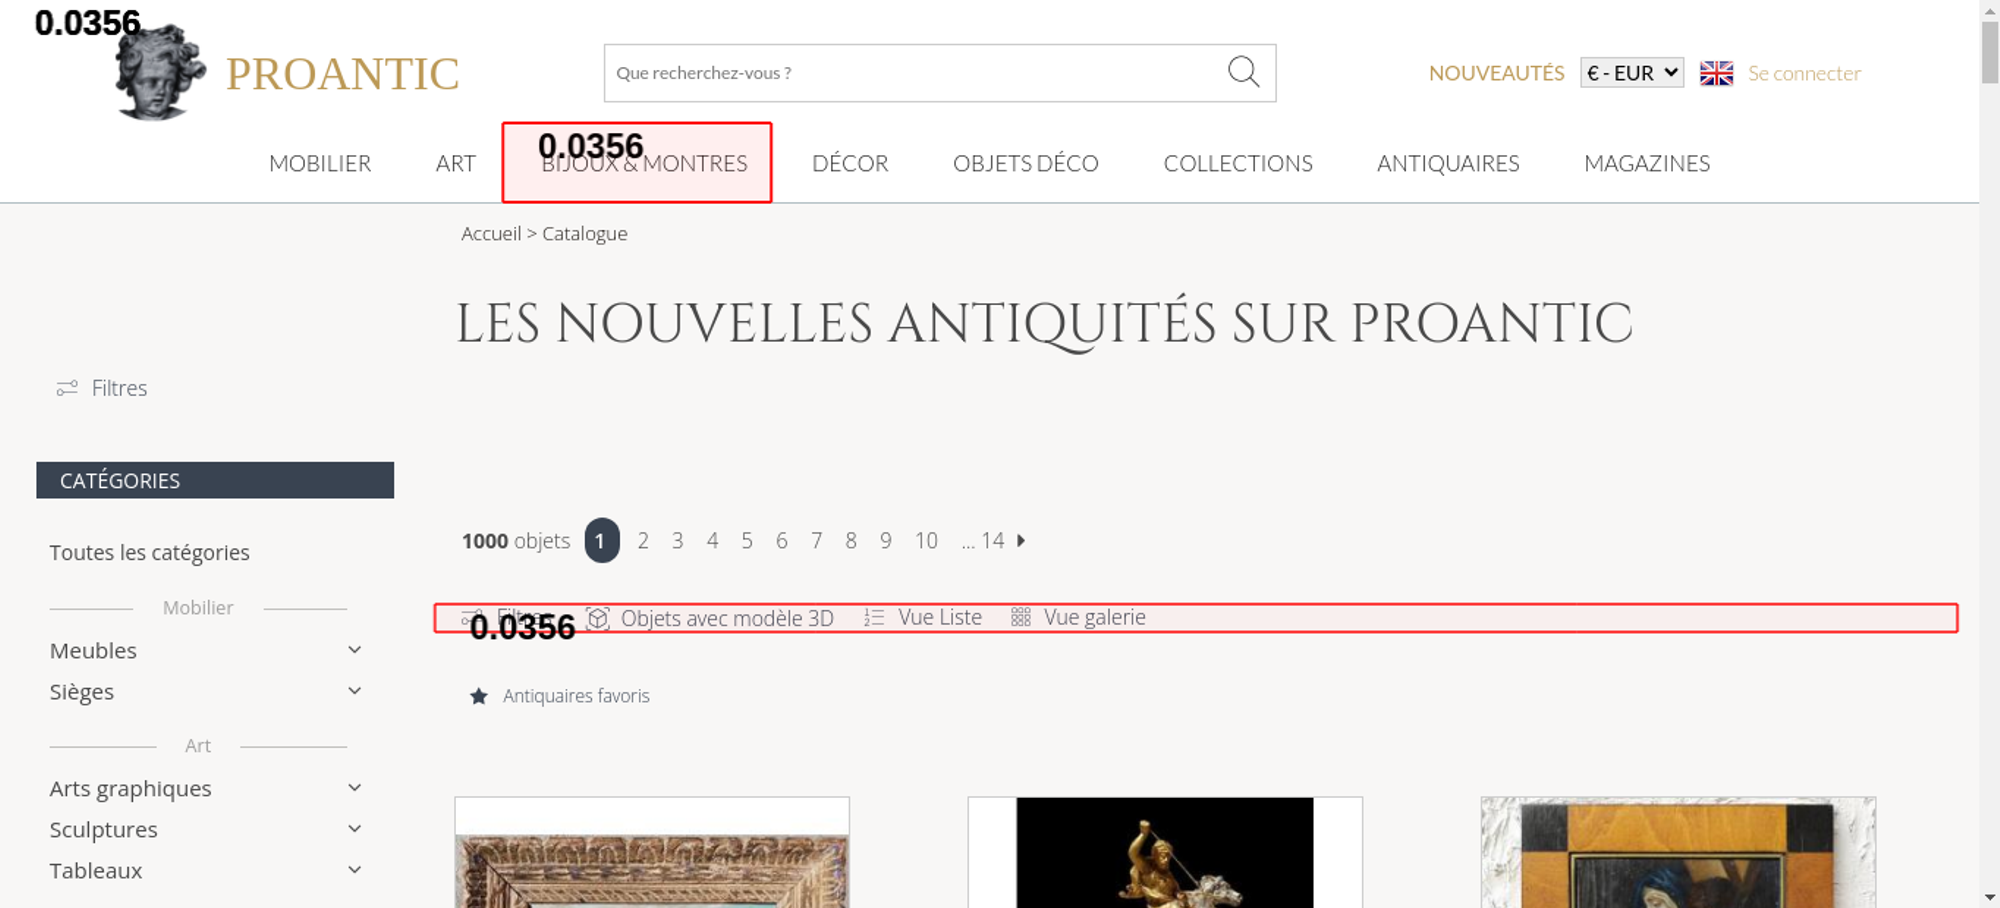Click the search magnifier icon
This screenshot has height=908, width=2000.
pyautogui.click(x=1243, y=72)
